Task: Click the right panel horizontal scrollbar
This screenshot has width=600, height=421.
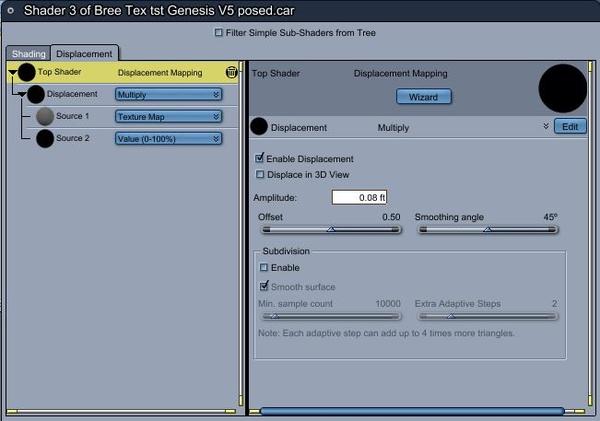Action: pyautogui.click(x=412, y=411)
